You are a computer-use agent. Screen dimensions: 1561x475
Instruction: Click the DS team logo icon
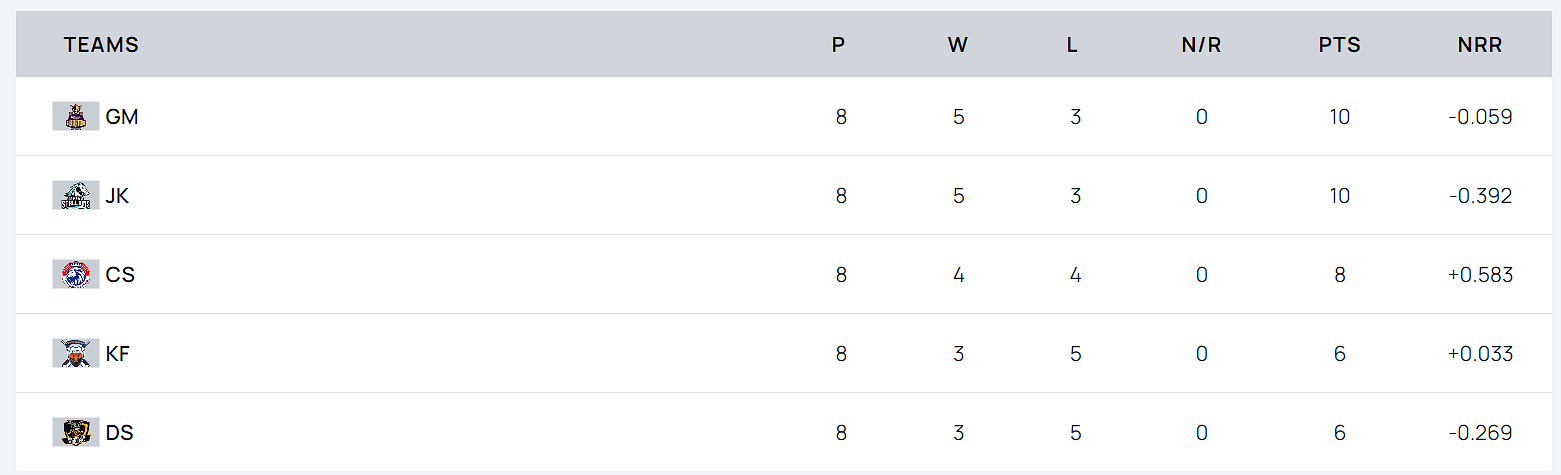click(76, 433)
